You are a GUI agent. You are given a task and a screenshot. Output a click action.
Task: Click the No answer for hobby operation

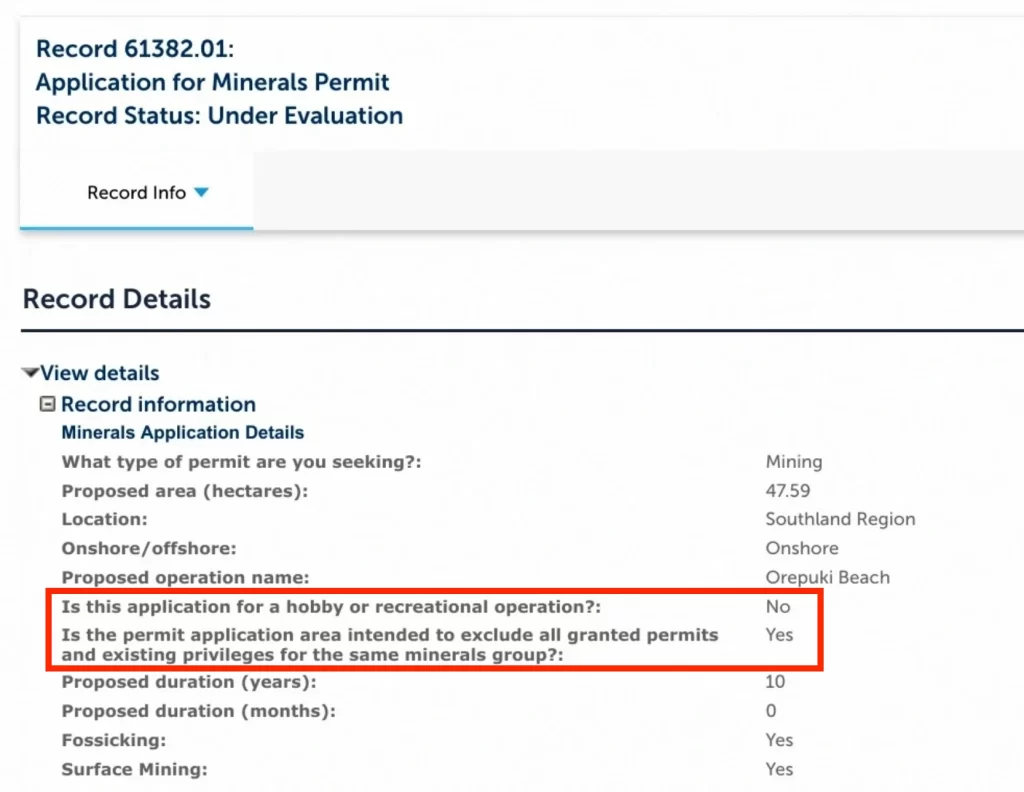click(778, 606)
